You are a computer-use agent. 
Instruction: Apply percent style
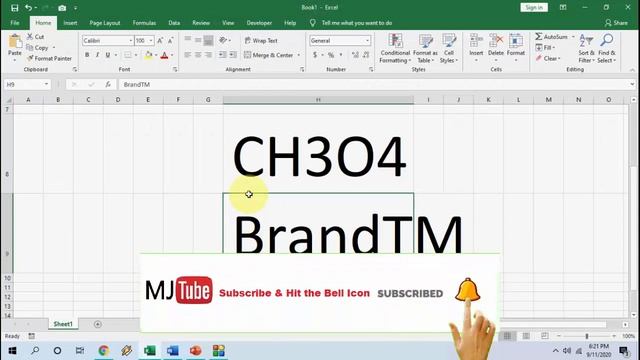pyautogui.click(x=331, y=55)
